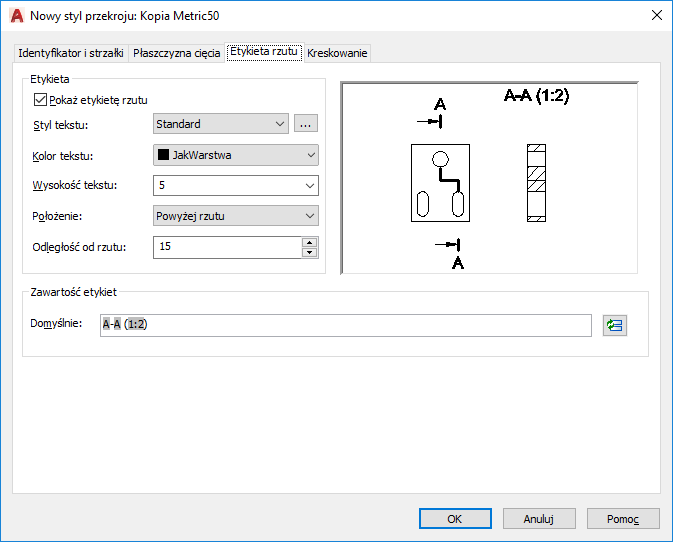Decrease Odległość od rzutu spinner value

click(x=309, y=252)
